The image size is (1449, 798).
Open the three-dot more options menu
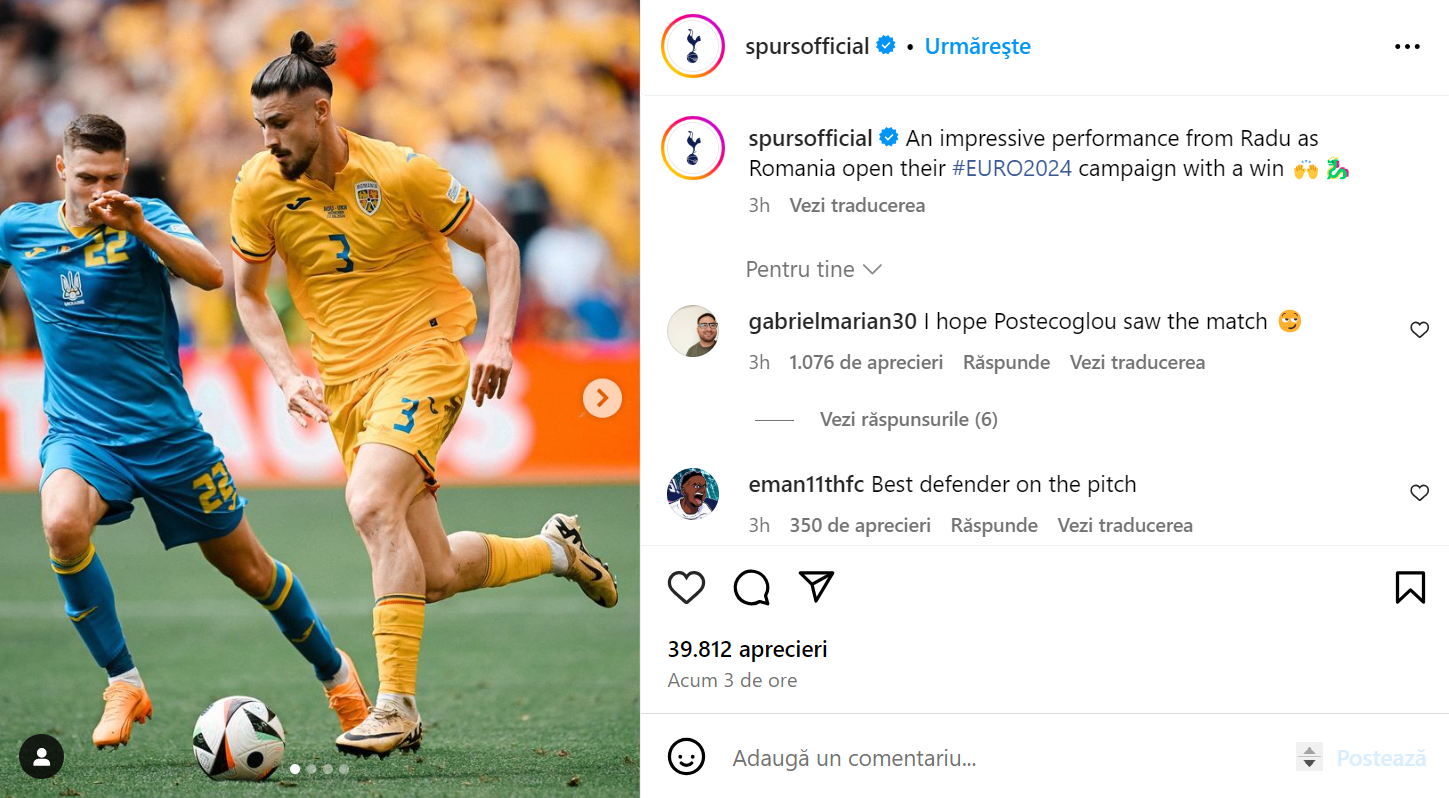1407,47
